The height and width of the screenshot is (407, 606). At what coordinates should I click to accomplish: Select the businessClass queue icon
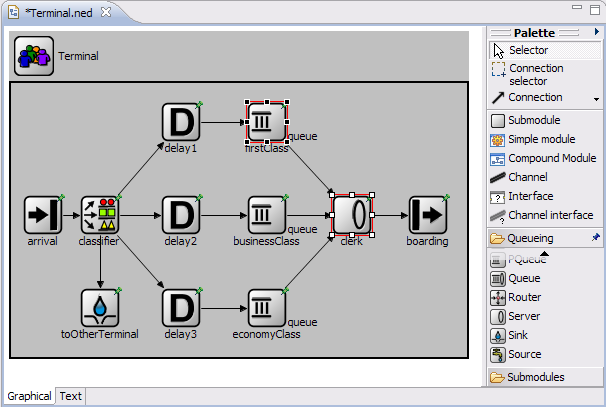point(267,215)
